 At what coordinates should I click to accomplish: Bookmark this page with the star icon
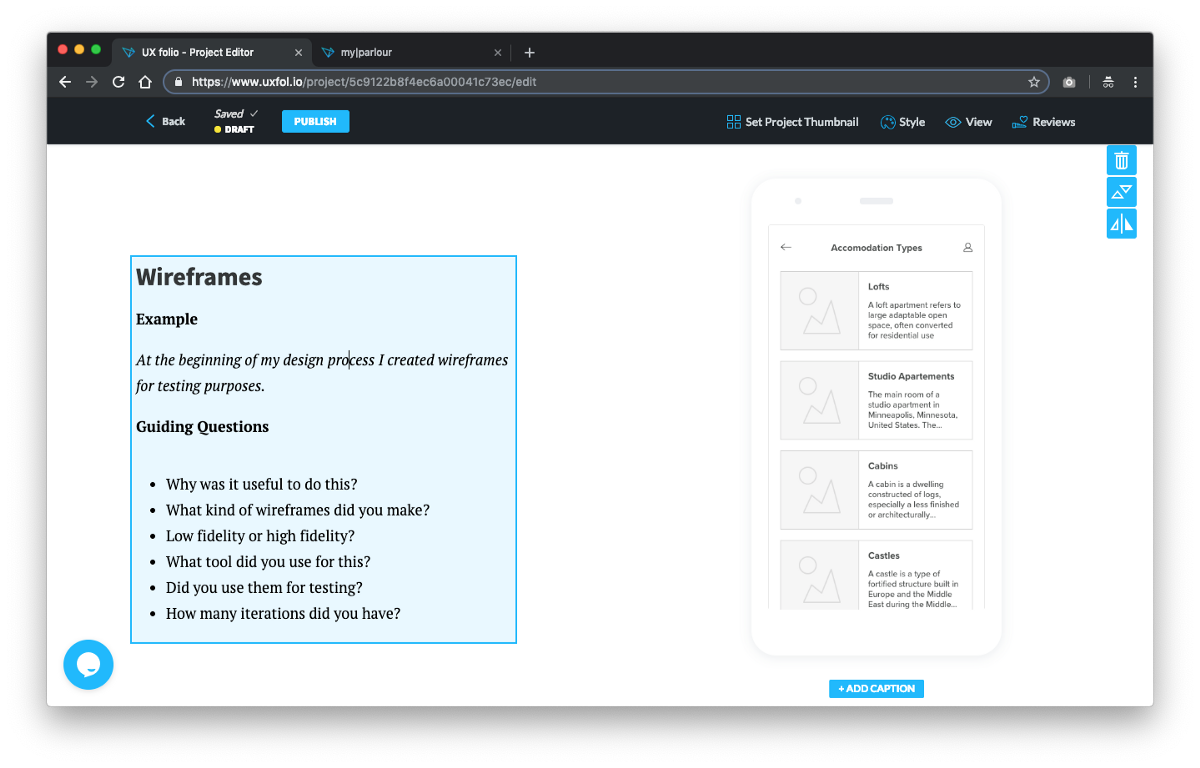click(x=1034, y=82)
